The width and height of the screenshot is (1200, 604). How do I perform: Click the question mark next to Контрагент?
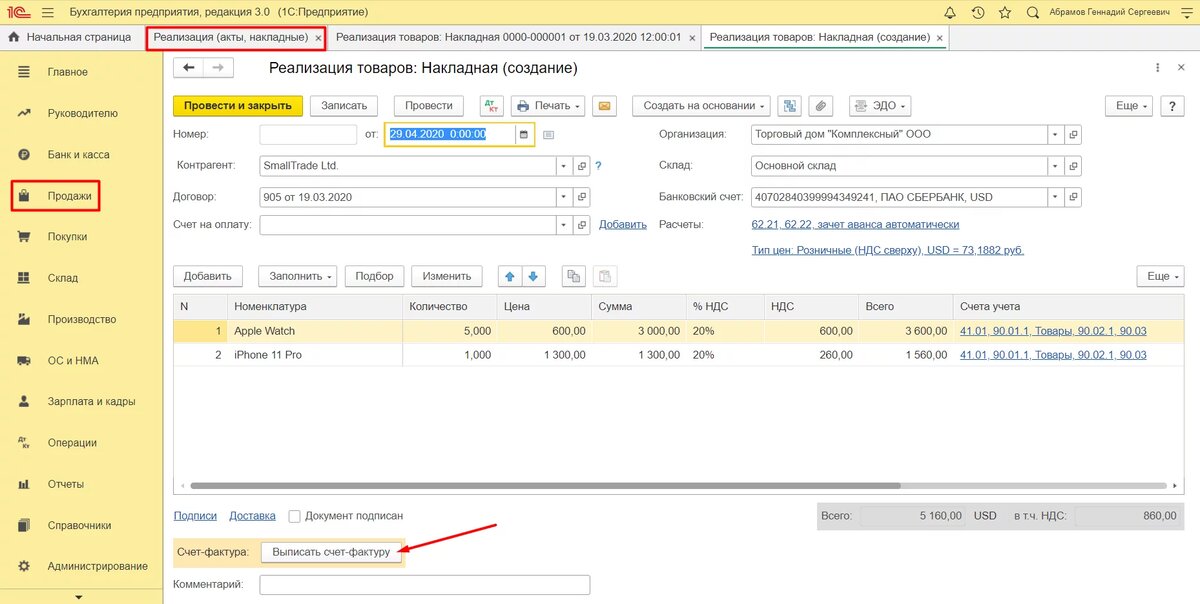[x=598, y=166]
